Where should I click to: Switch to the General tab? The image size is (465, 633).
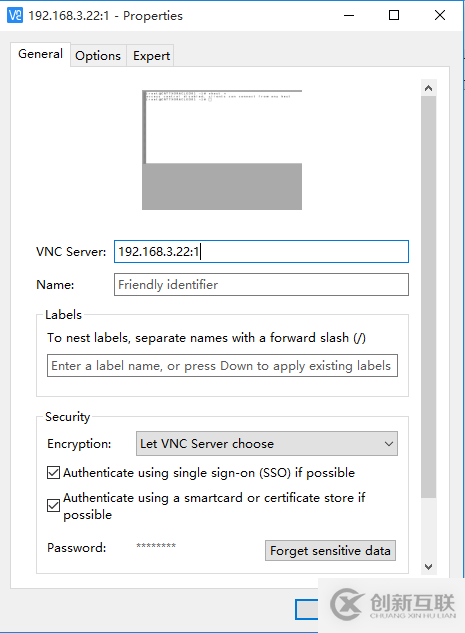tap(40, 54)
